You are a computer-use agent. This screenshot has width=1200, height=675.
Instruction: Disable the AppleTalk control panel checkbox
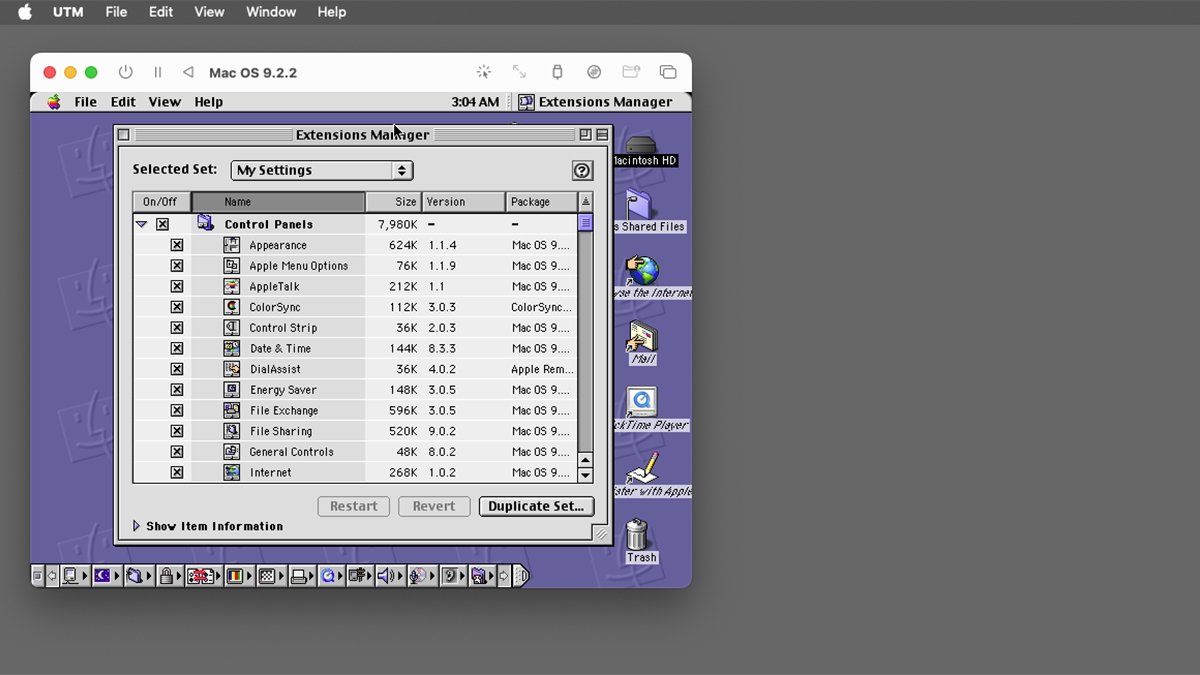click(177, 287)
